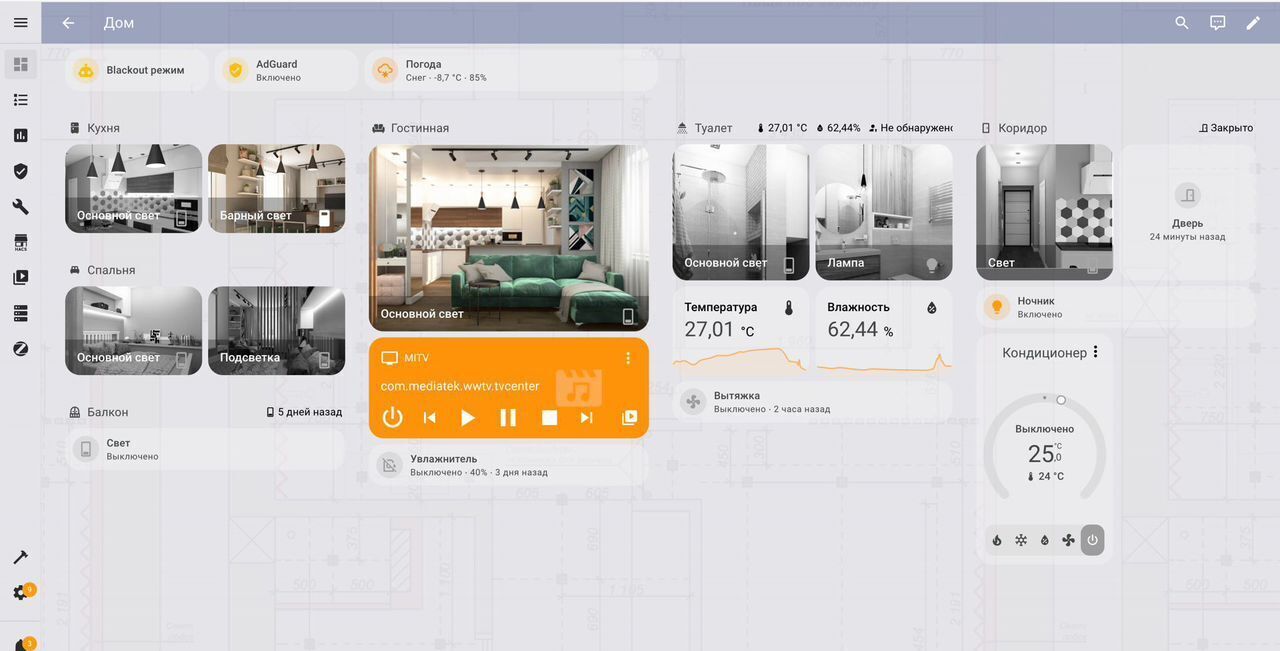Open the media play-box icon in sidebar
Viewport: 1280px width, 651px height.
[21, 278]
